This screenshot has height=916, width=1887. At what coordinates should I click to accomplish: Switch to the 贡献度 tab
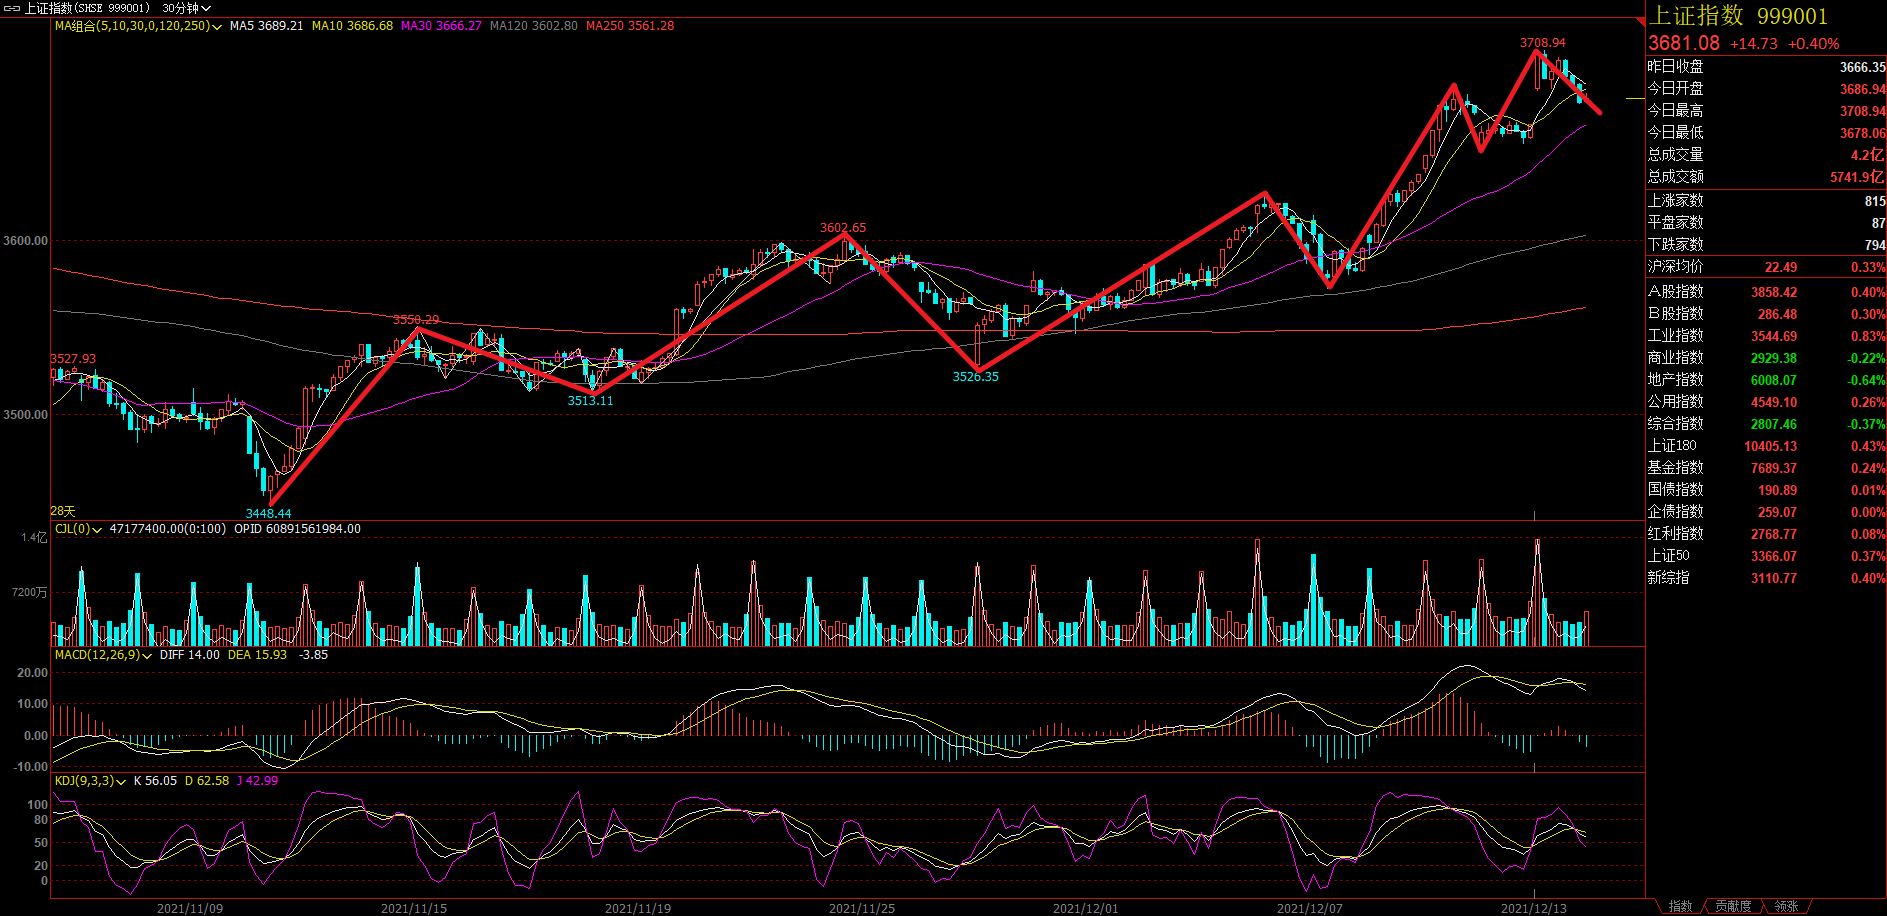(x=1733, y=906)
